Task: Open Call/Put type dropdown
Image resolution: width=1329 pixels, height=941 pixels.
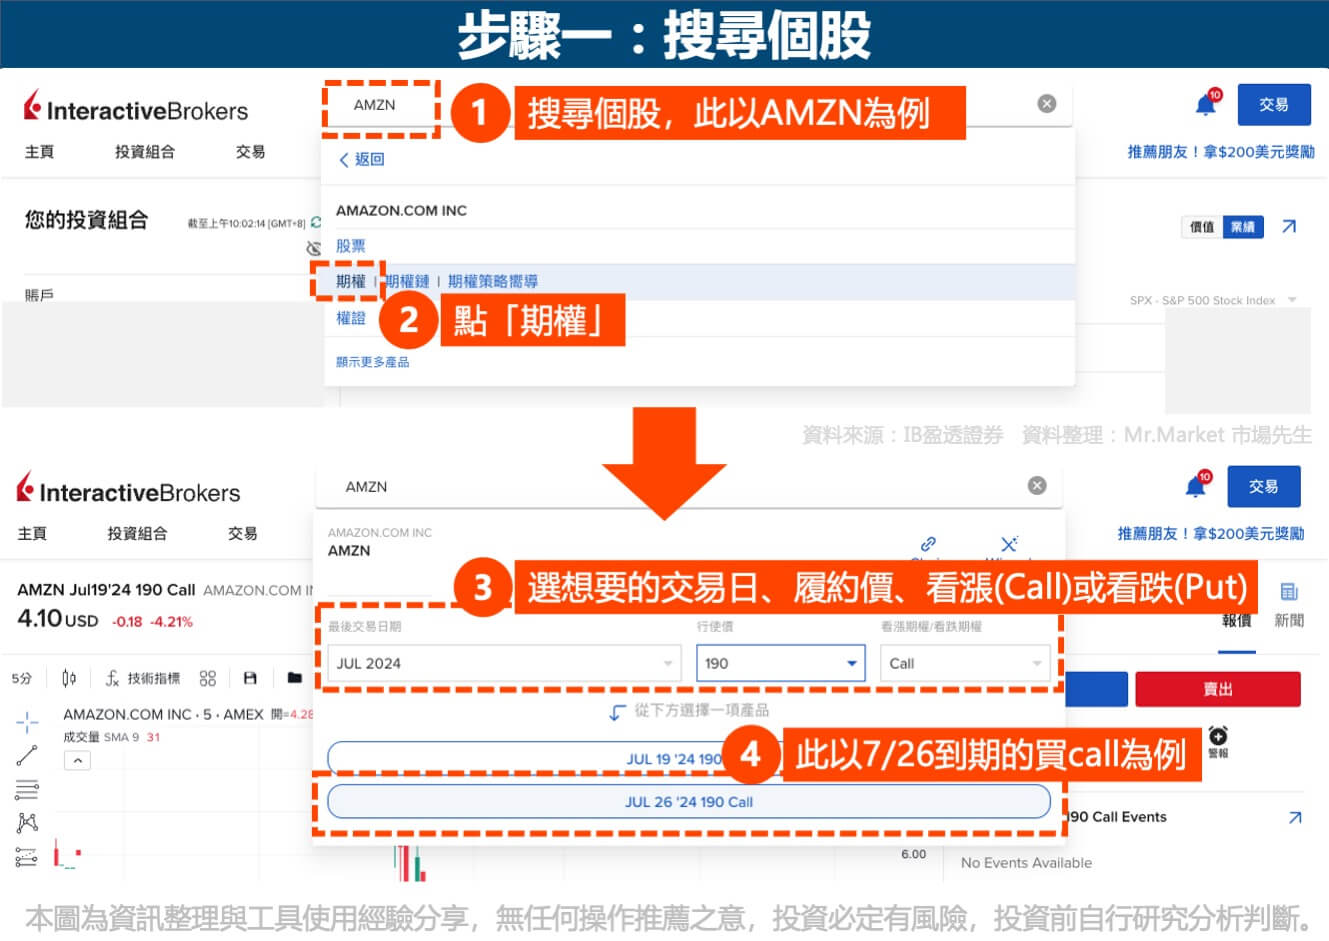Action: pyautogui.click(x=965, y=663)
